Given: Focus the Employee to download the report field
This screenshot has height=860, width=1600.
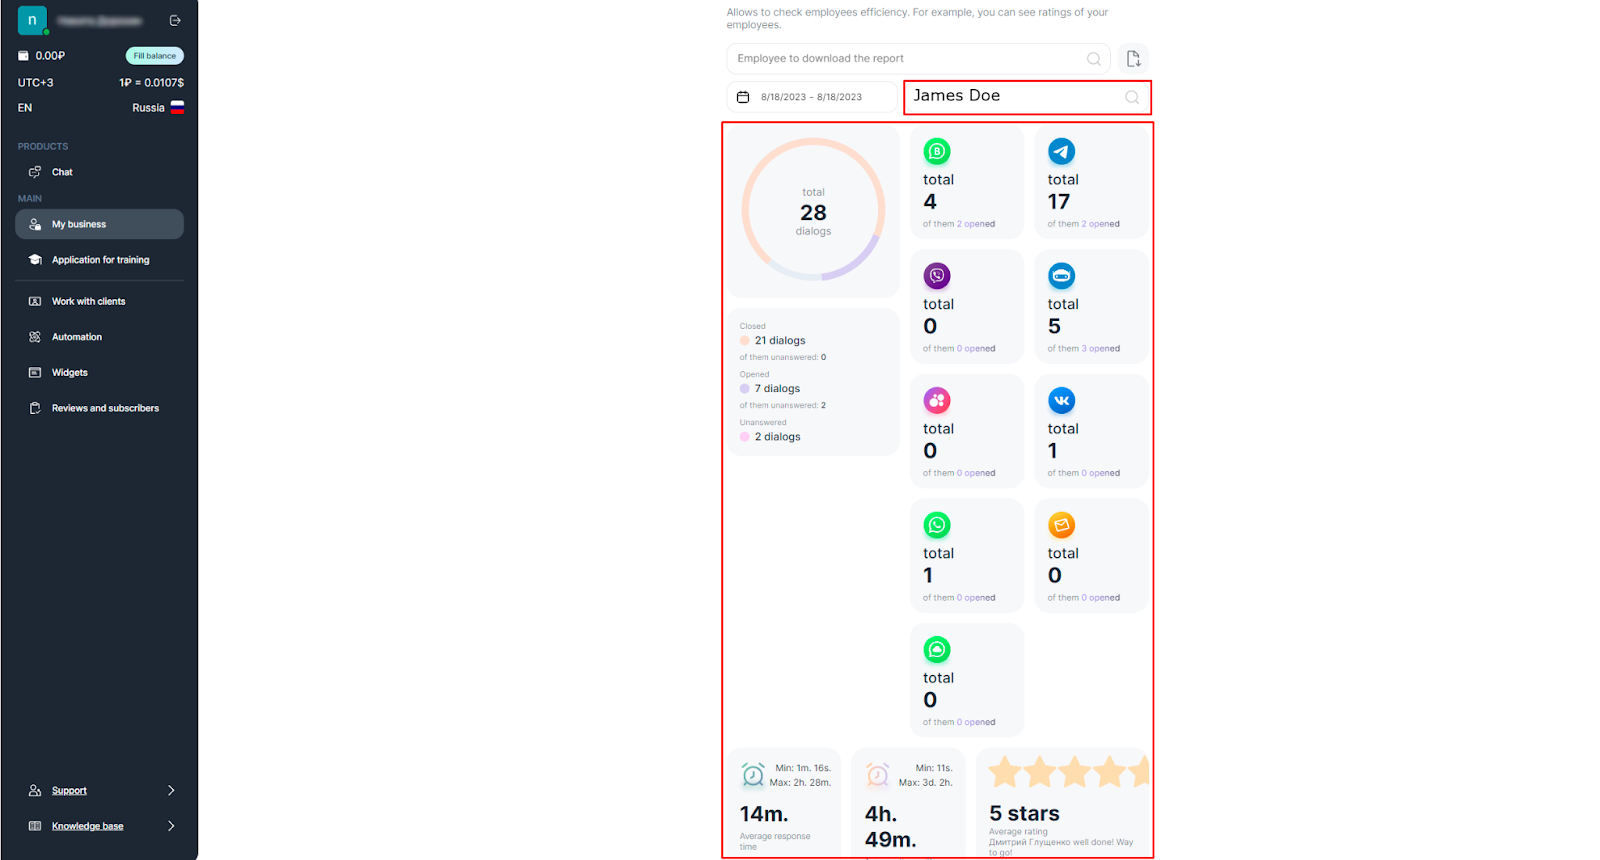Looking at the screenshot, I should [918, 59].
